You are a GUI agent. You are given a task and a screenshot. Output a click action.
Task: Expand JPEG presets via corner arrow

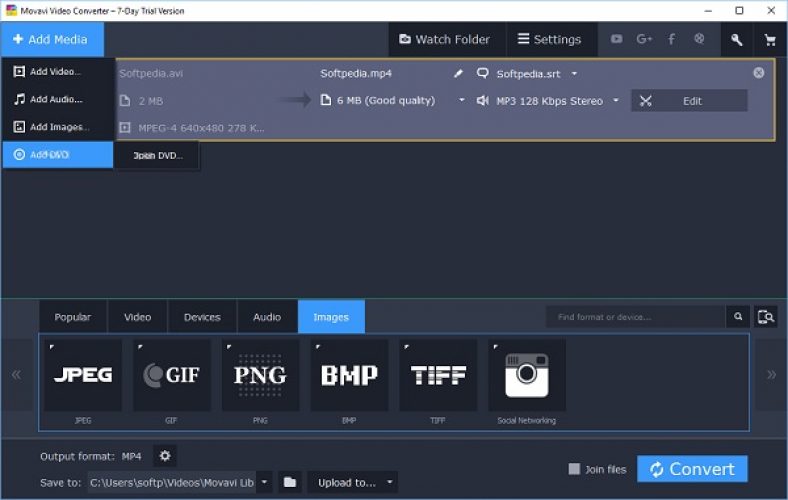pos(52,347)
